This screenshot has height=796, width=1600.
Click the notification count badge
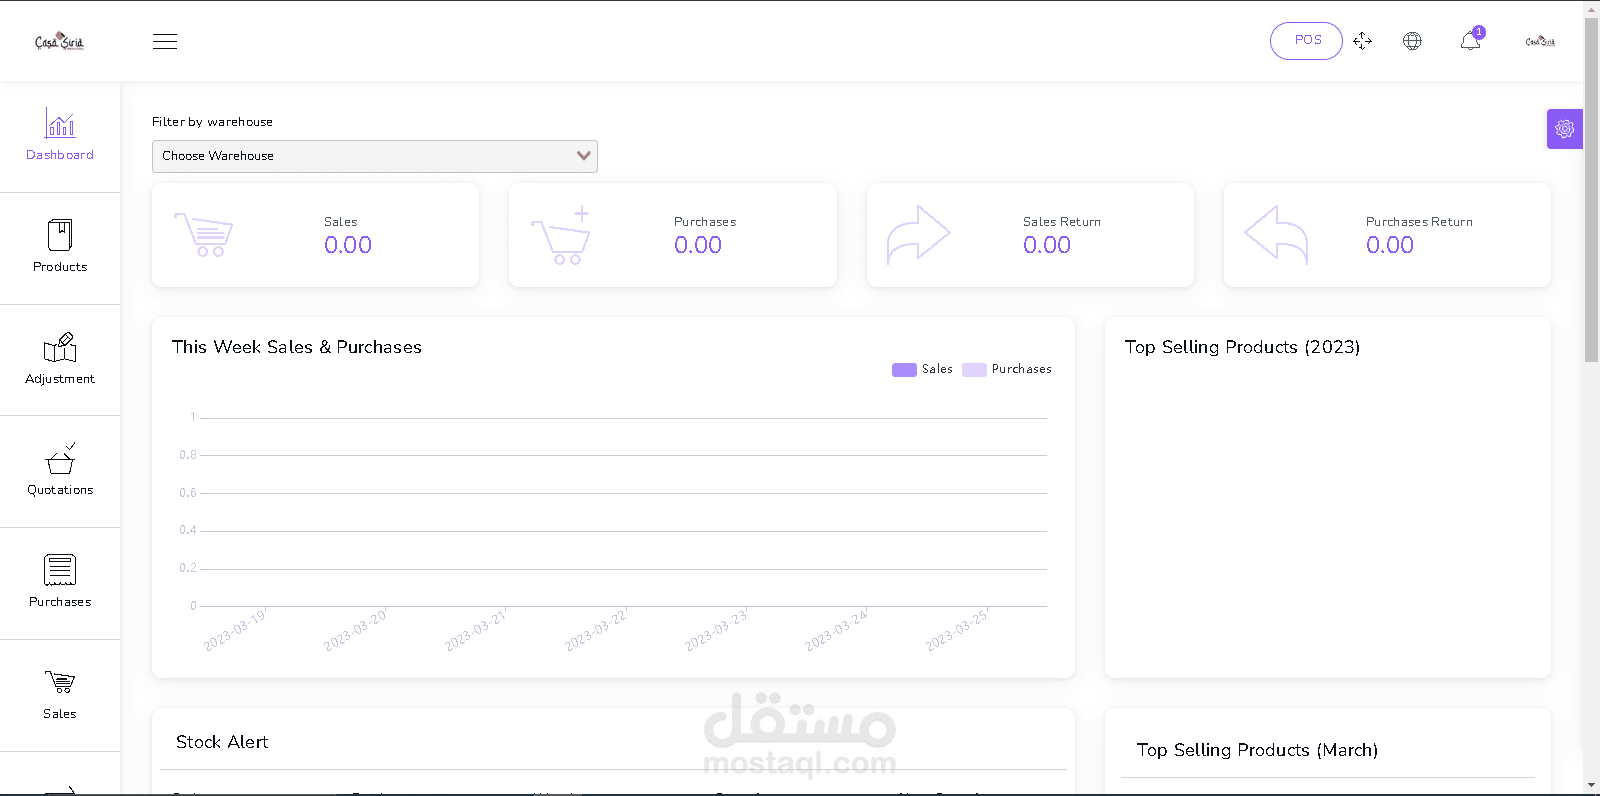coord(1479,32)
